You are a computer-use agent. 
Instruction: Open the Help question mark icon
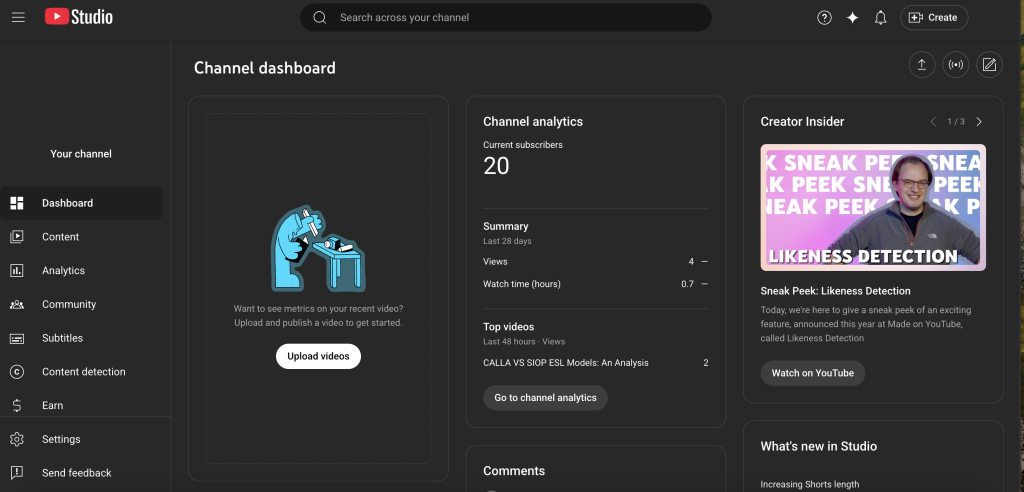pyautogui.click(x=824, y=17)
